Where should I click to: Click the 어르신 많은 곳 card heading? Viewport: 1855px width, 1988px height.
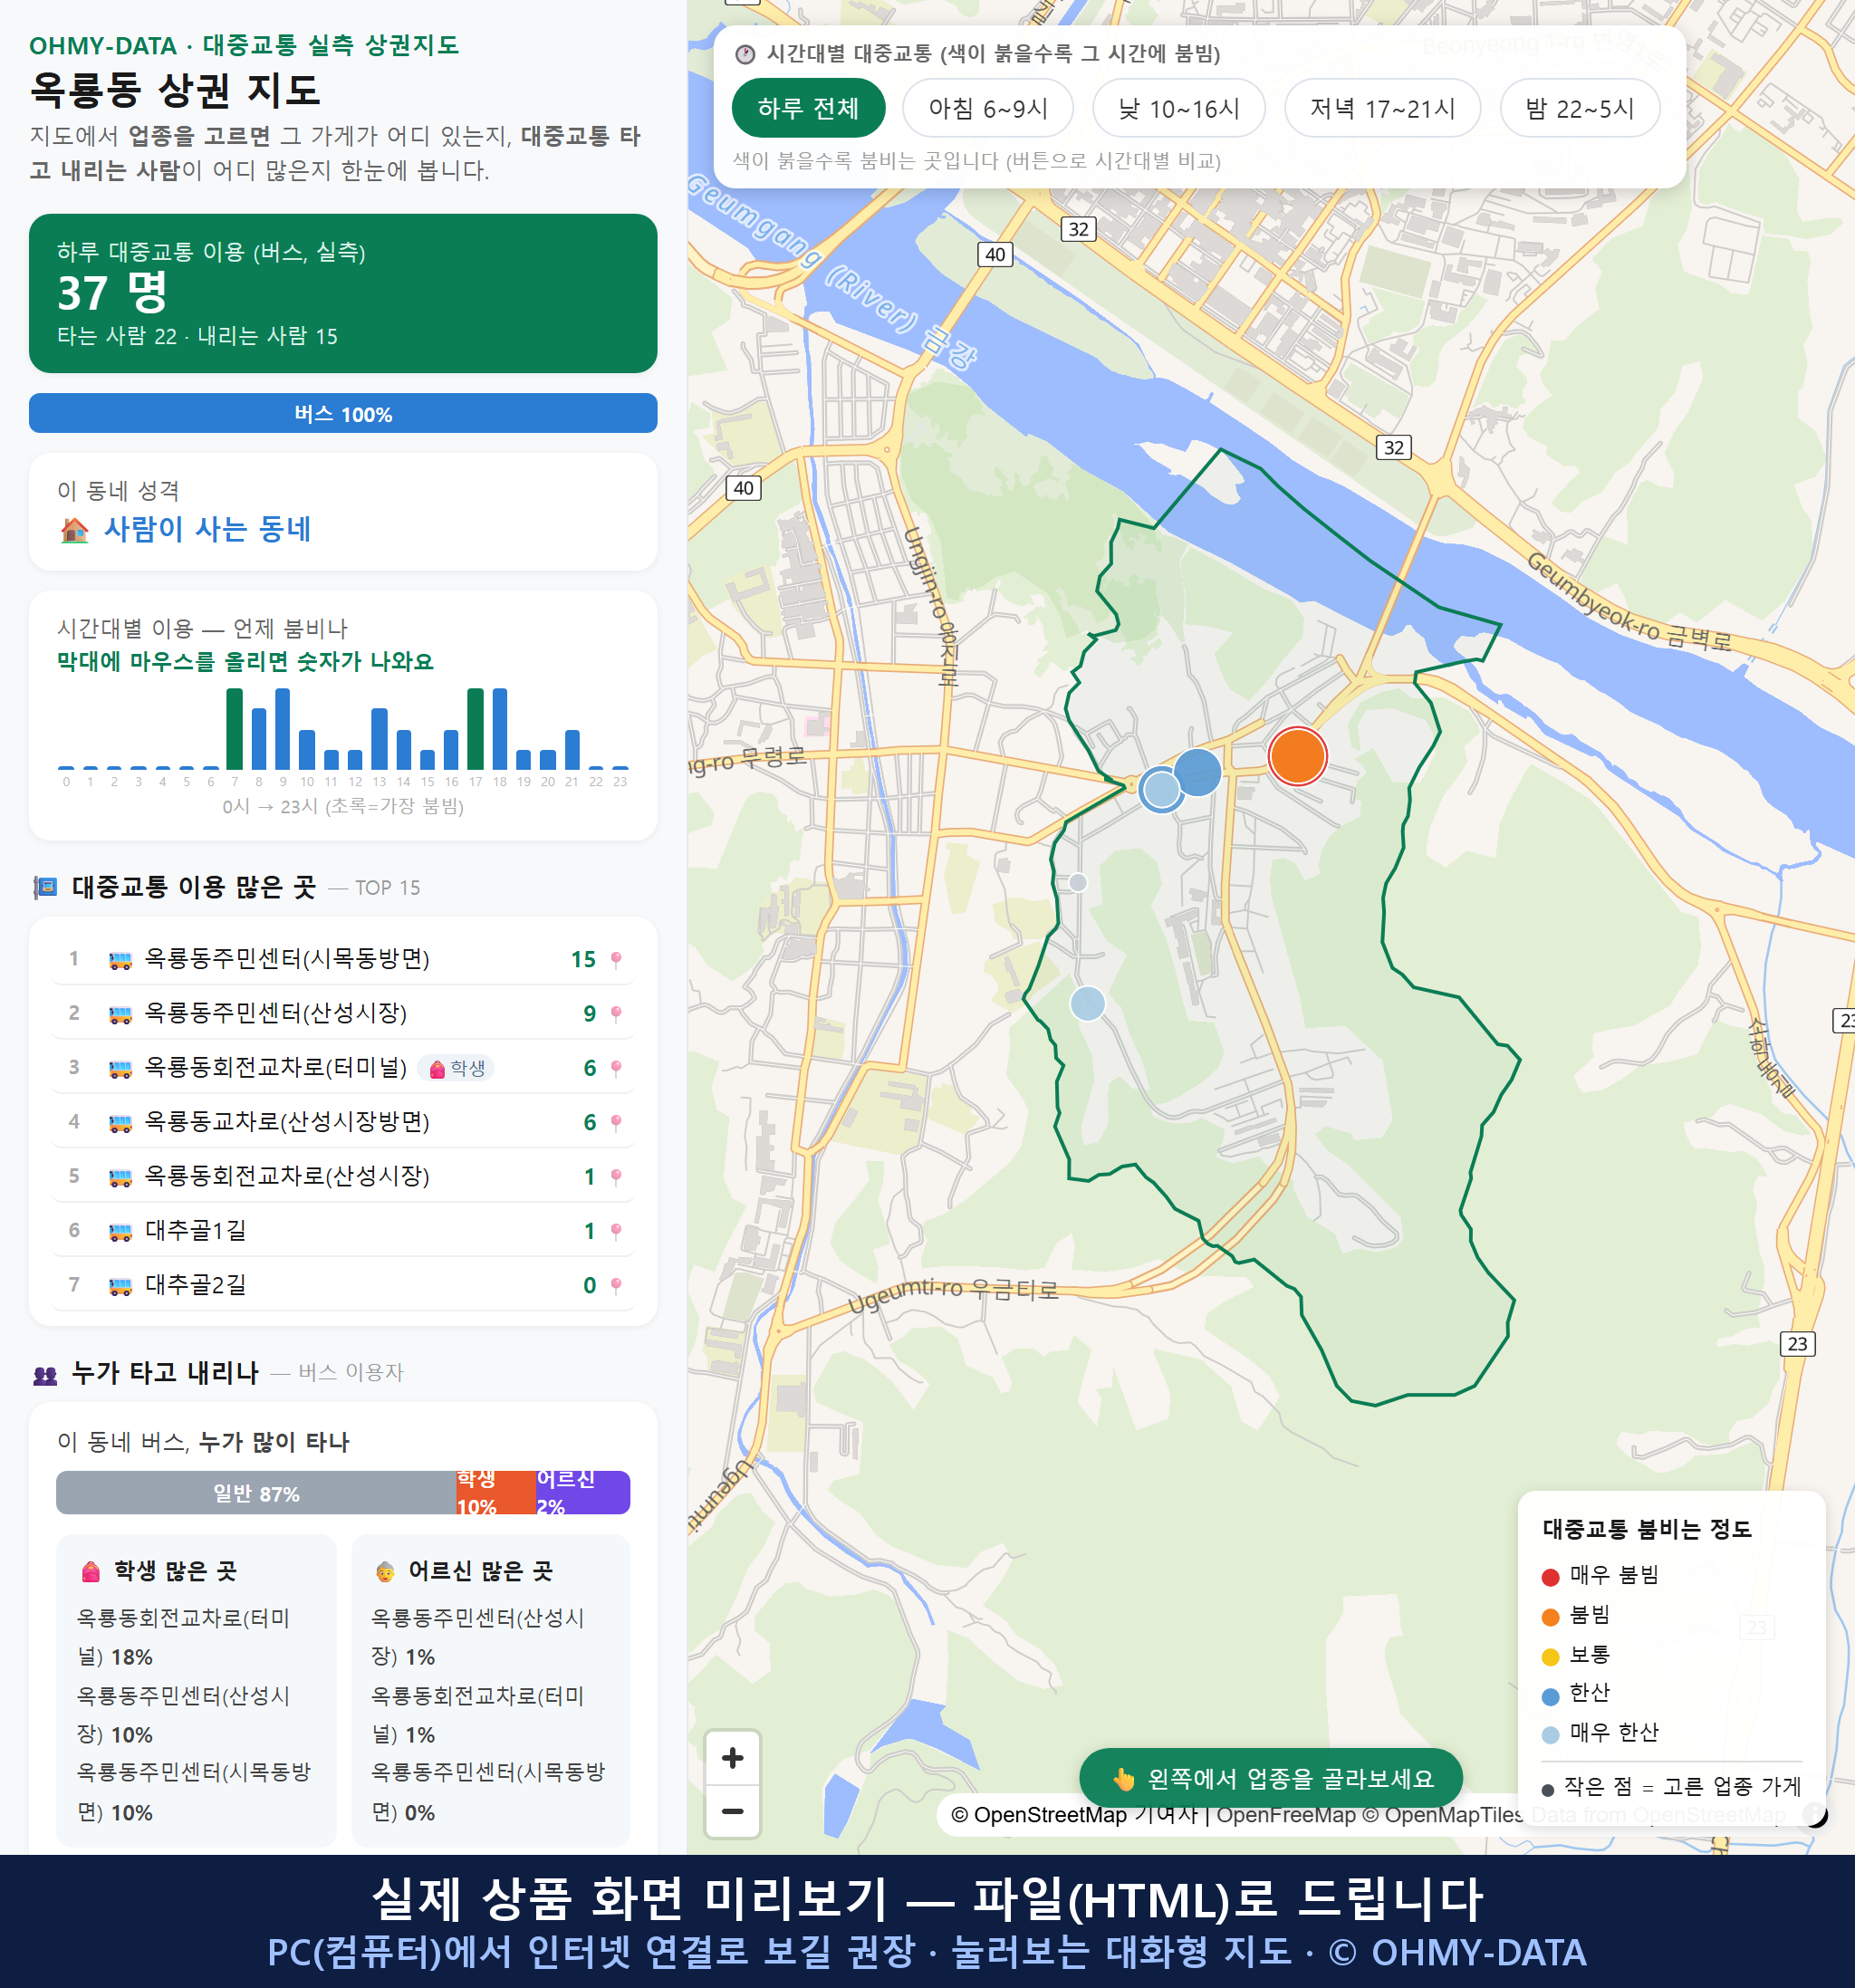(463, 1571)
